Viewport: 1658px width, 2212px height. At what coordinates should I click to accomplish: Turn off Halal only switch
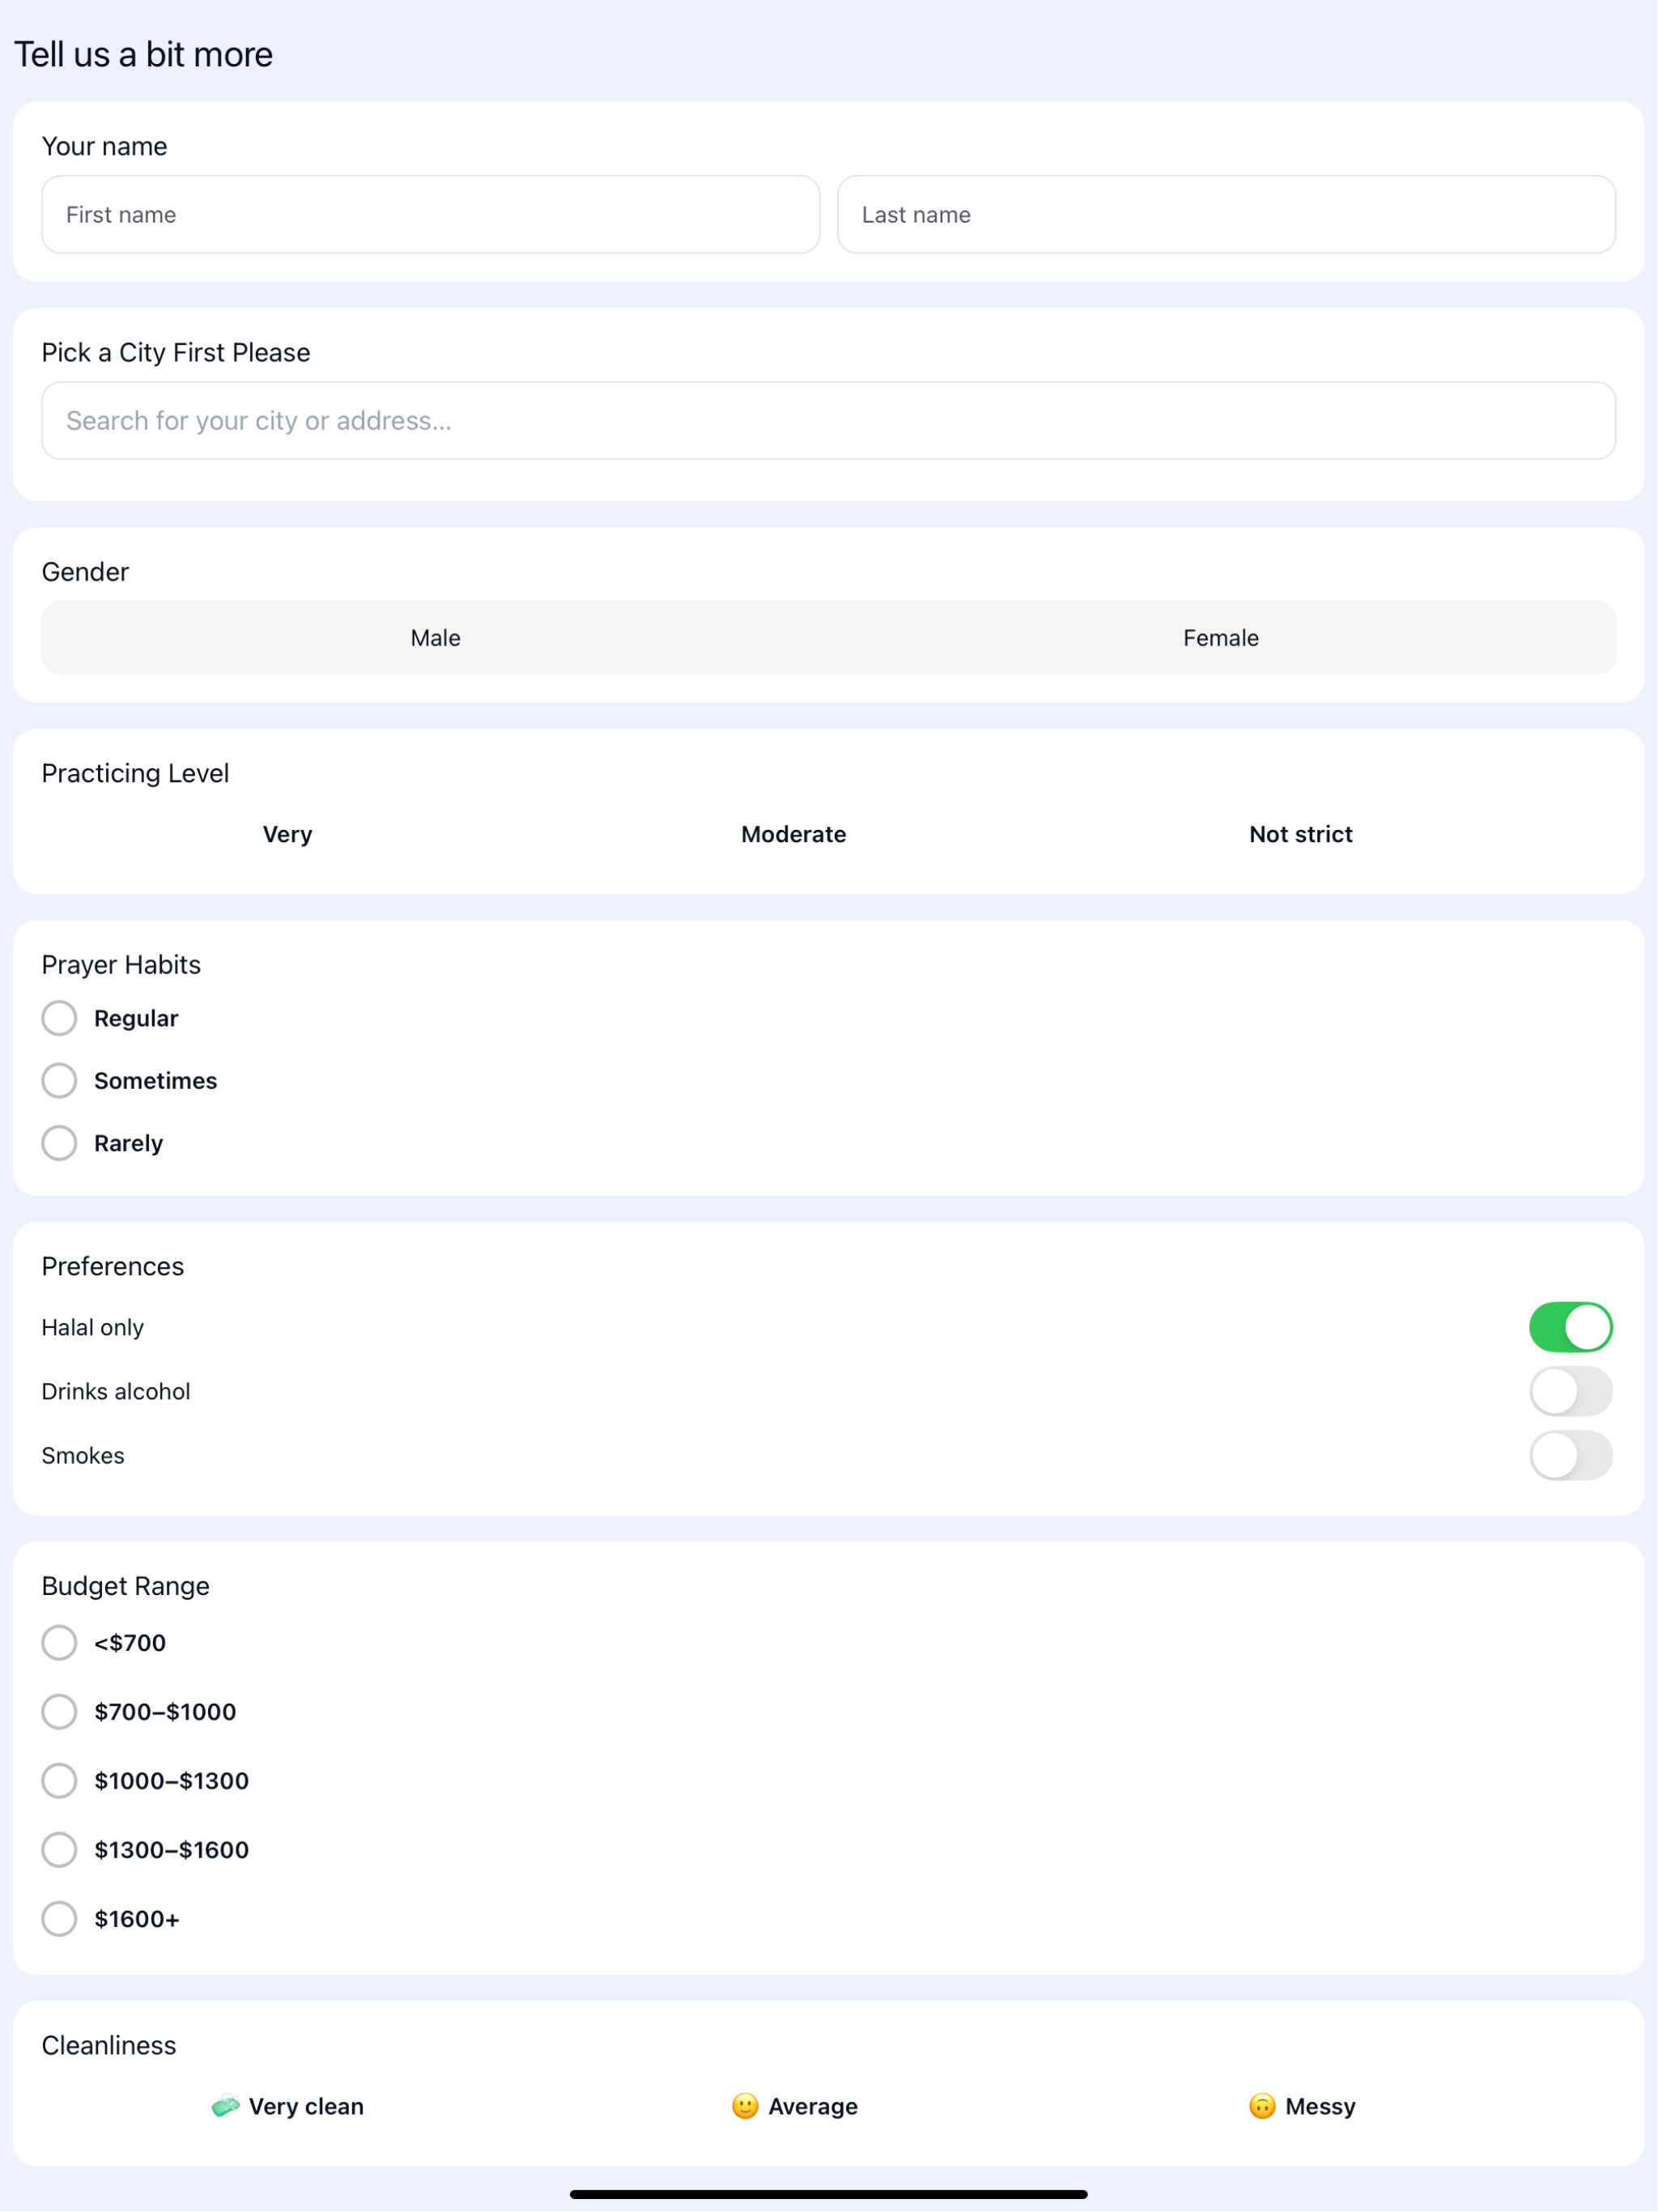click(x=1570, y=1327)
